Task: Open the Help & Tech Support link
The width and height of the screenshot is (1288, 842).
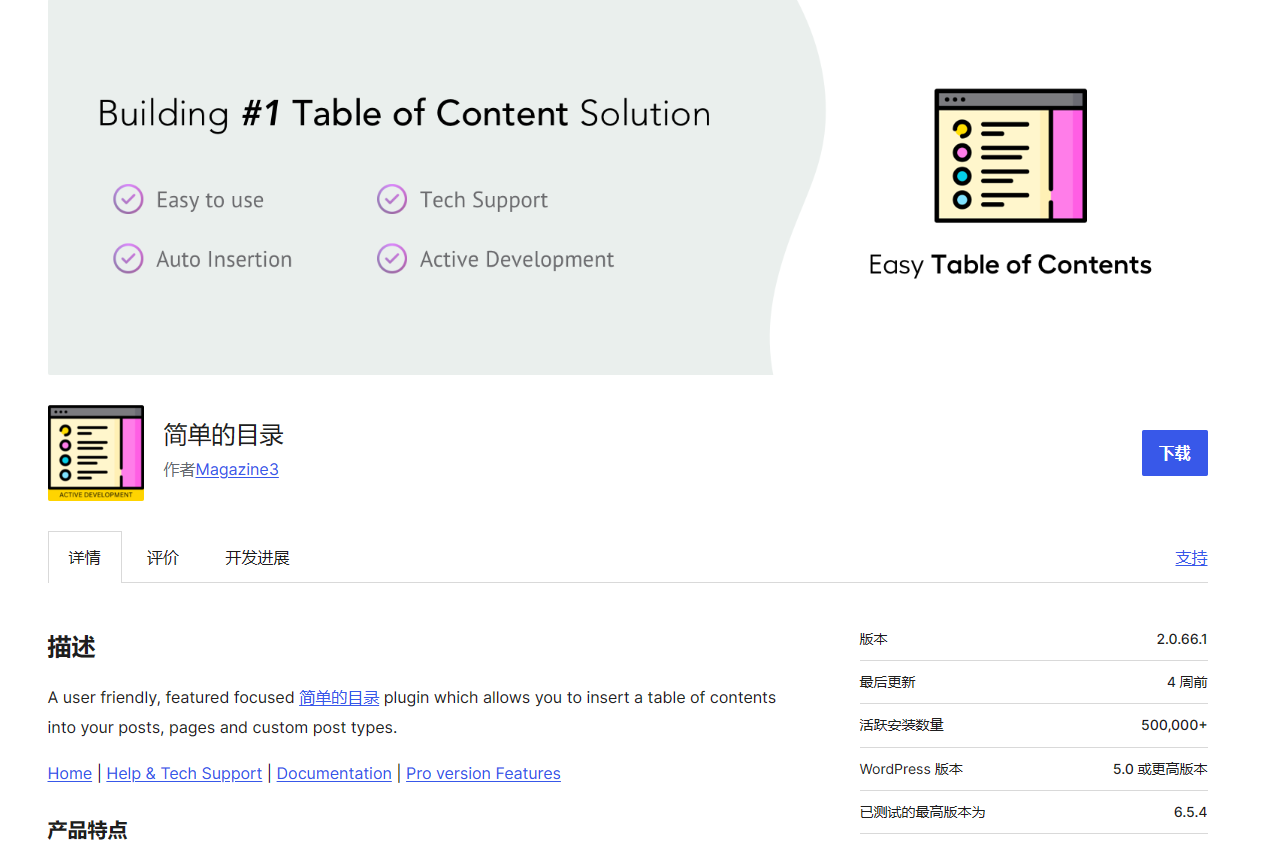Action: coord(184,773)
